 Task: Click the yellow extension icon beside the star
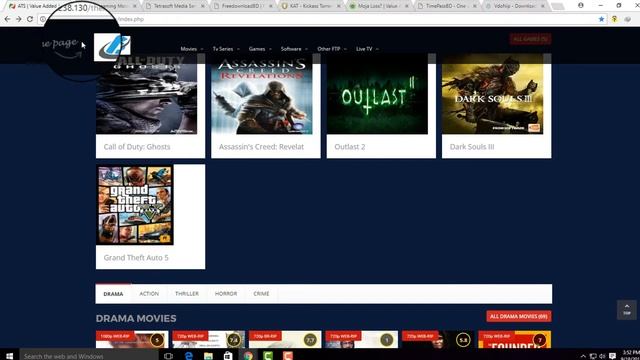[x=614, y=19]
